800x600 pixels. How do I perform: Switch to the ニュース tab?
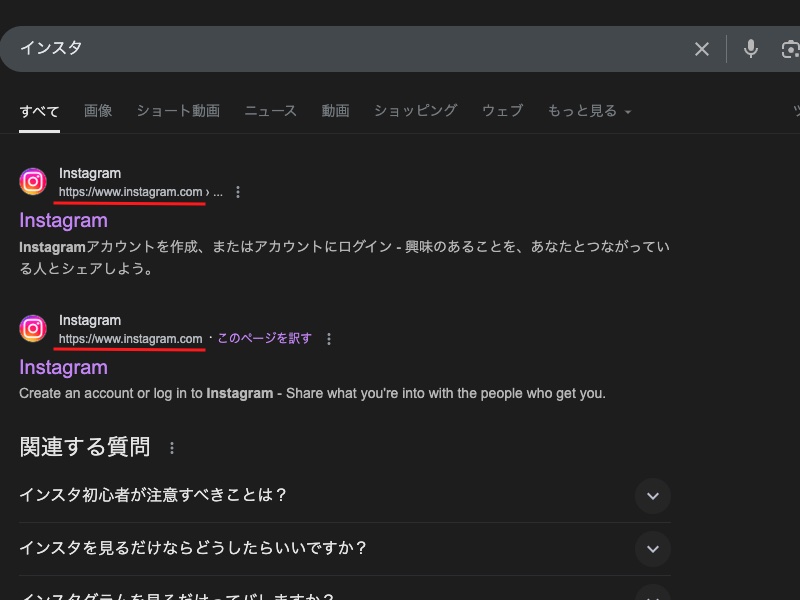tap(269, 111)
